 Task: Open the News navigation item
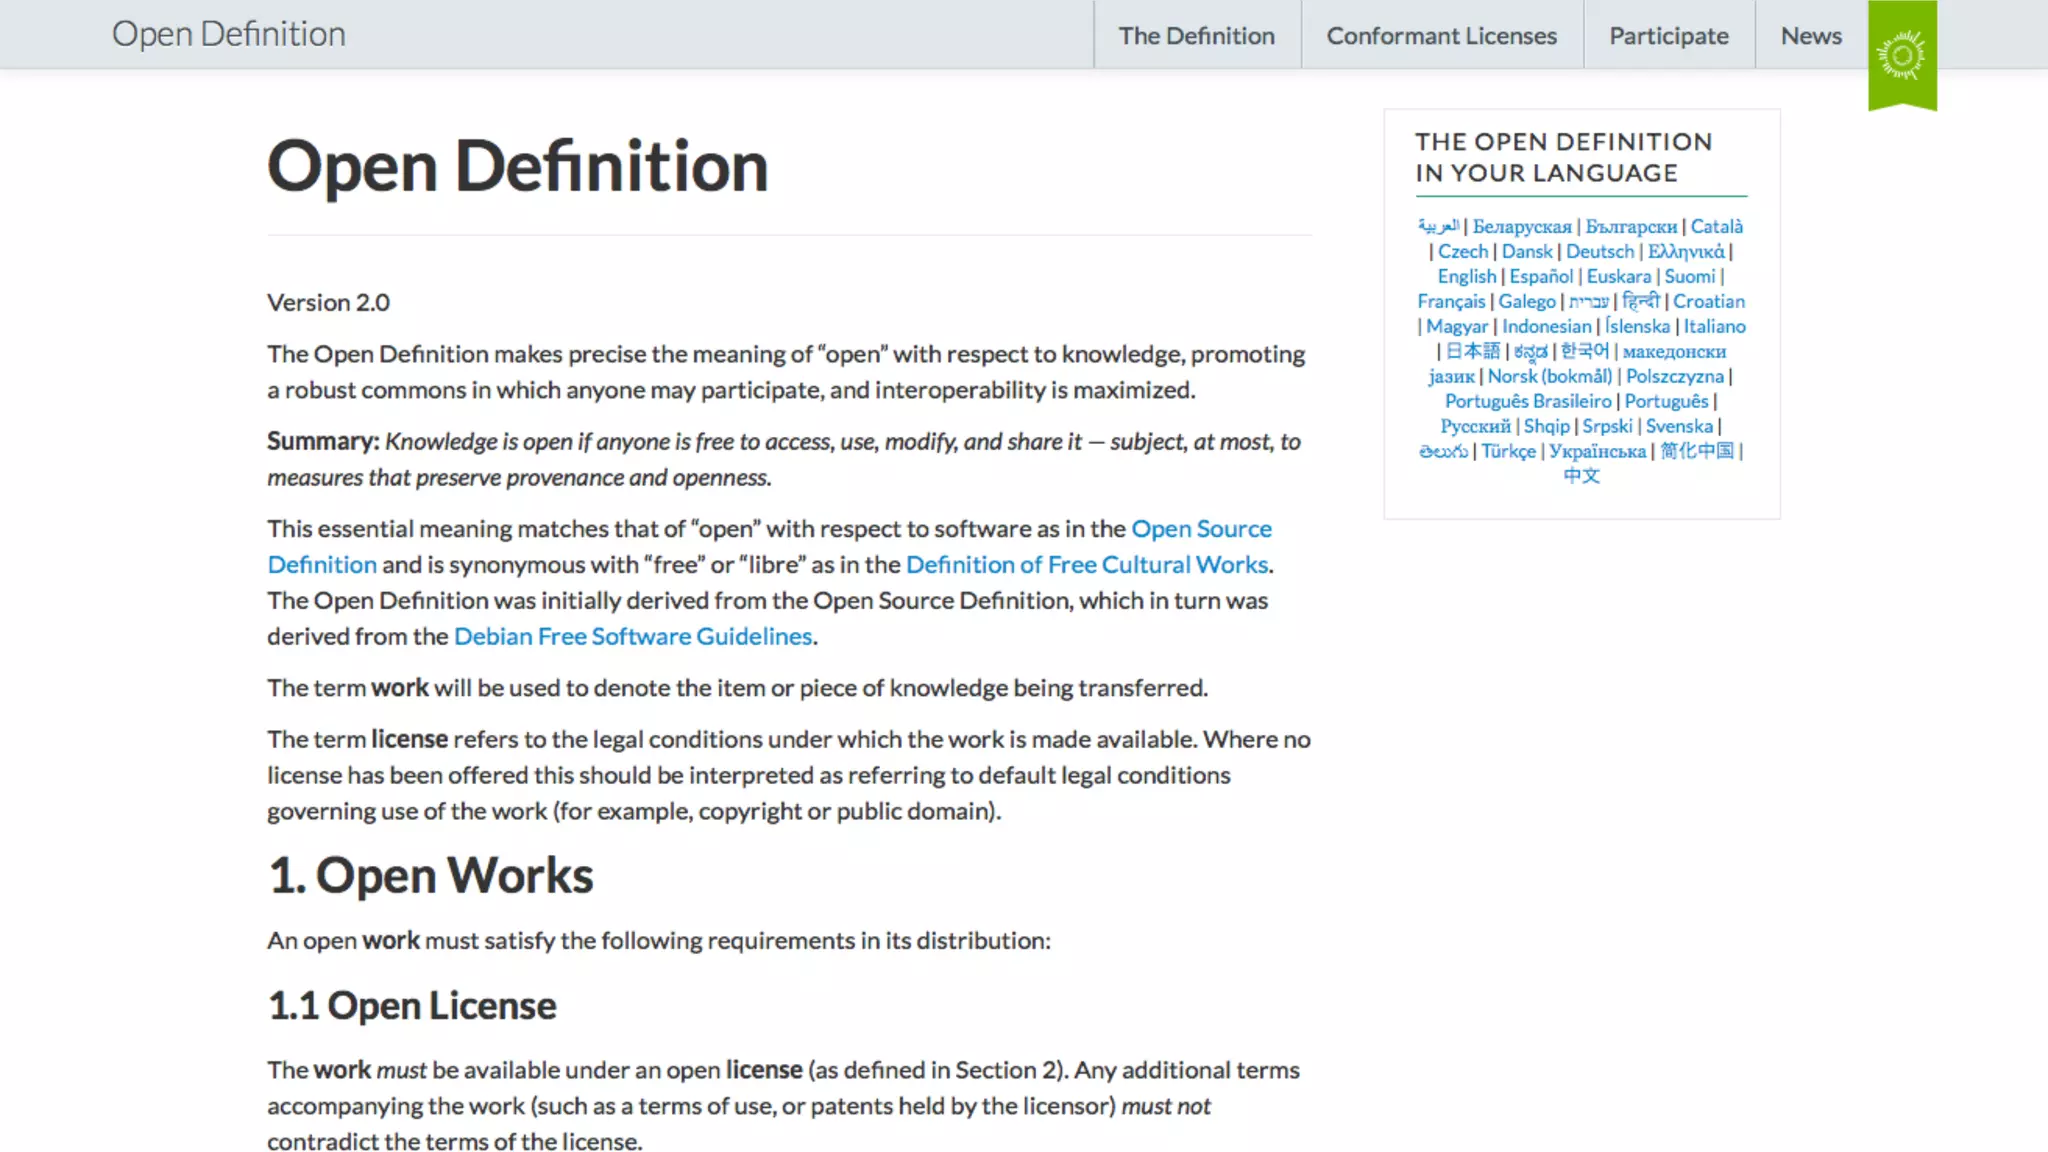1810,36
